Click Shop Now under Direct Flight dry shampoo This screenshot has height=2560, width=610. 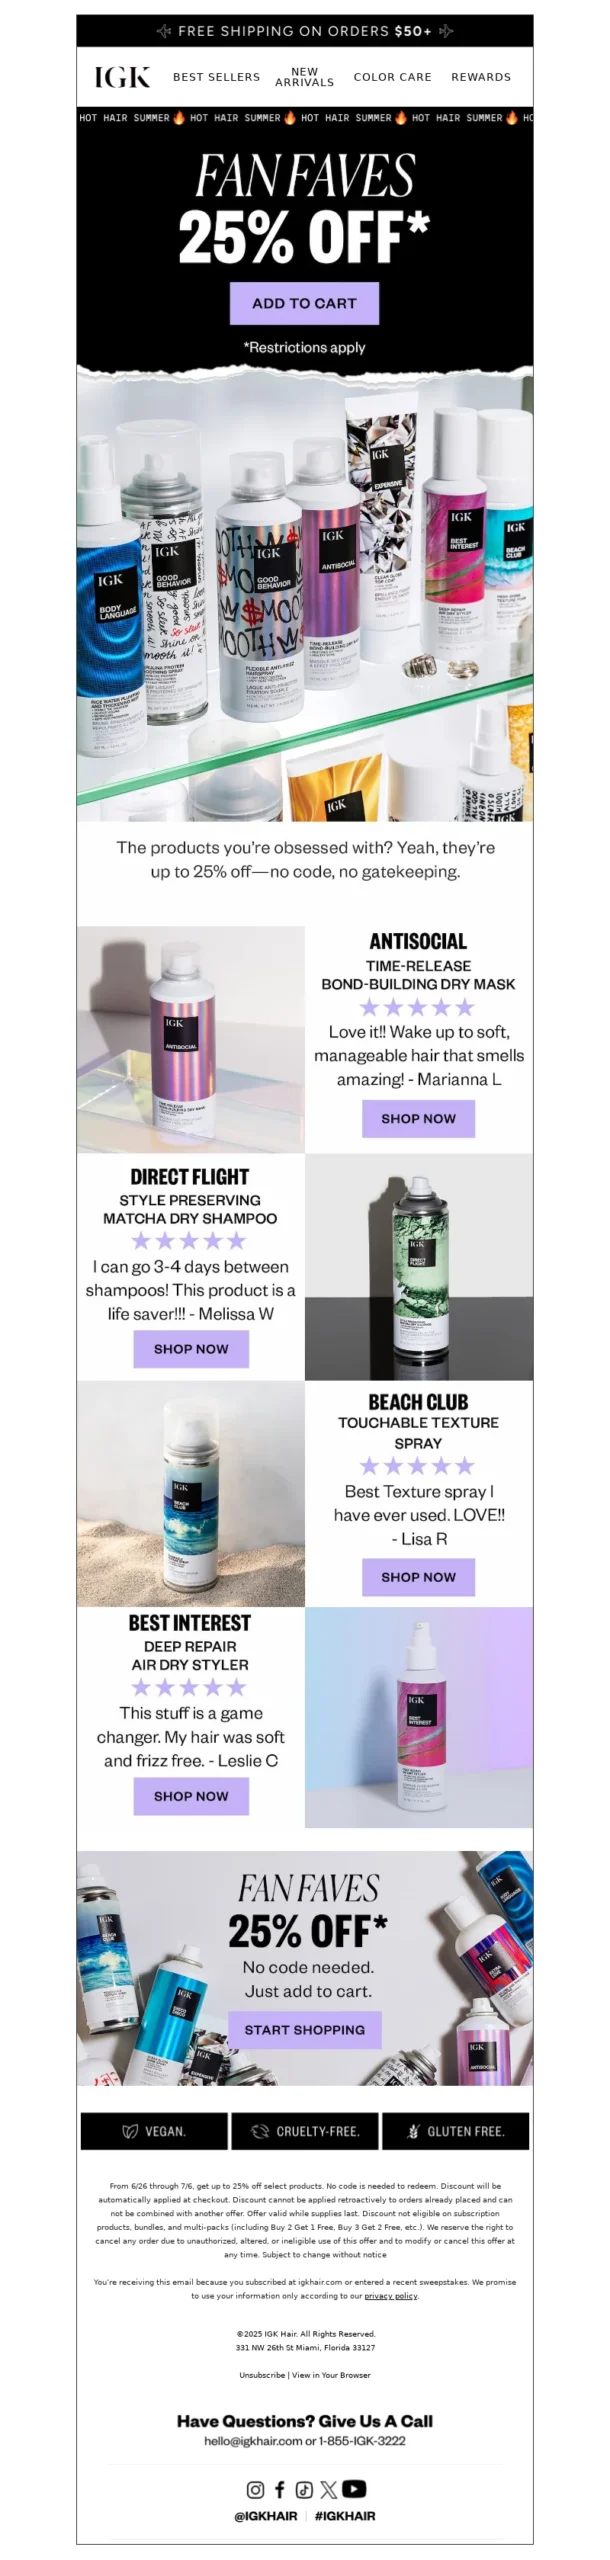pos(191,1349)
